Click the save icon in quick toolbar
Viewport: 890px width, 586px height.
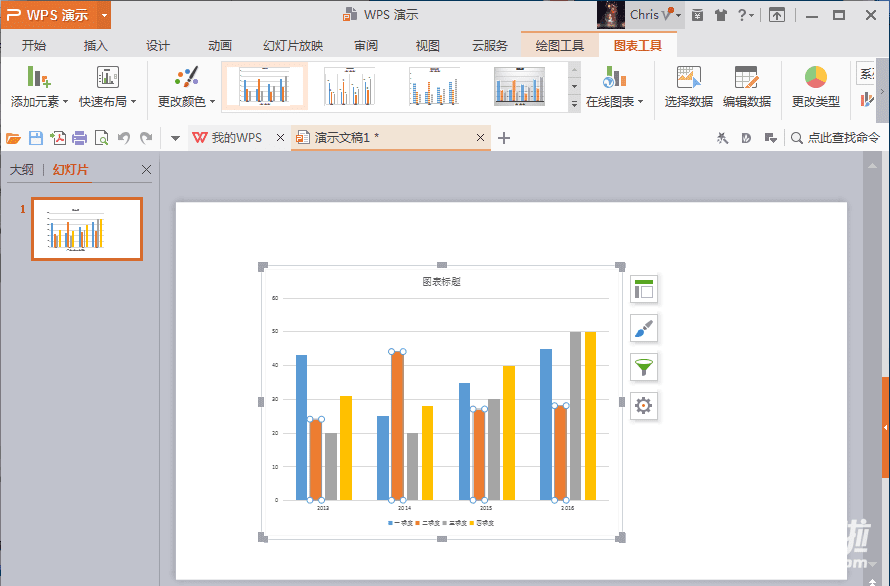coord(36,138)
